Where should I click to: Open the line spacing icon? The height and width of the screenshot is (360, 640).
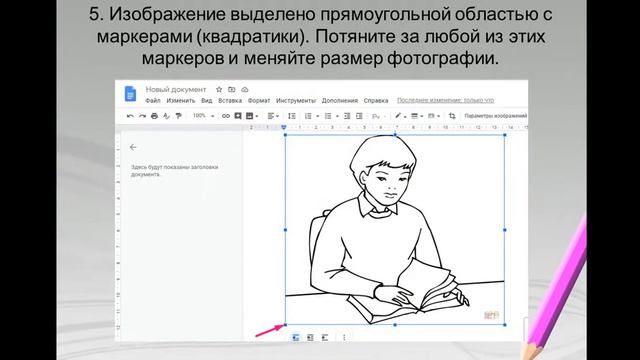(x=292, y=116)
